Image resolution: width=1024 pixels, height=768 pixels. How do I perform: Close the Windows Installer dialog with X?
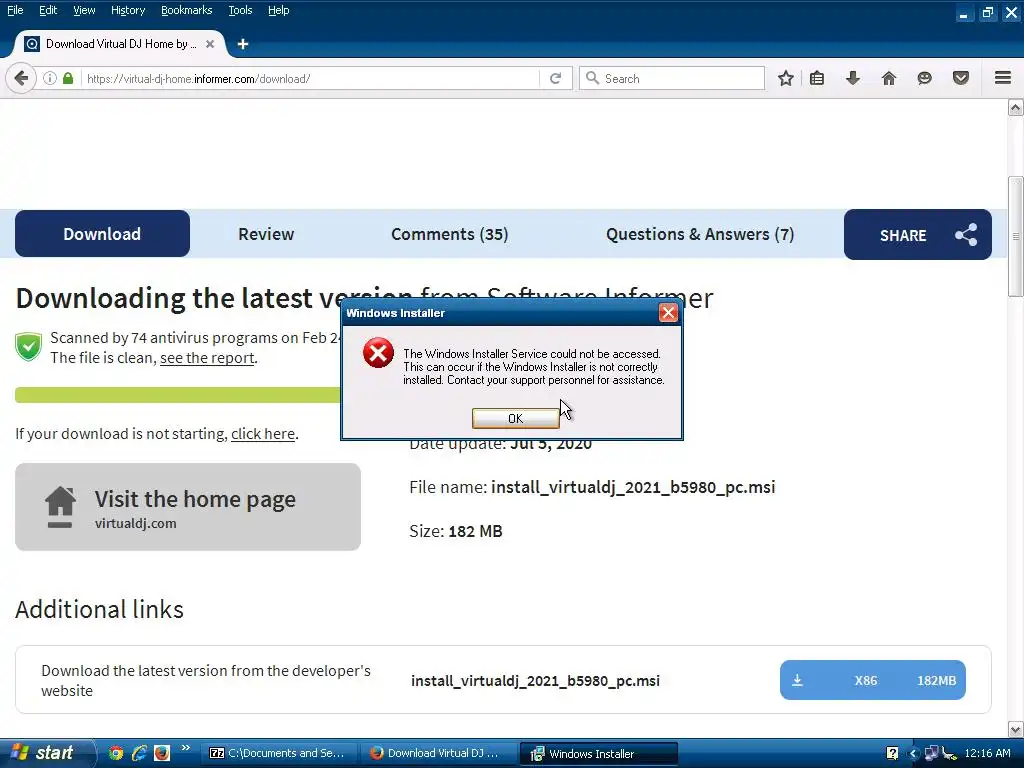click(x=667, y=313)
